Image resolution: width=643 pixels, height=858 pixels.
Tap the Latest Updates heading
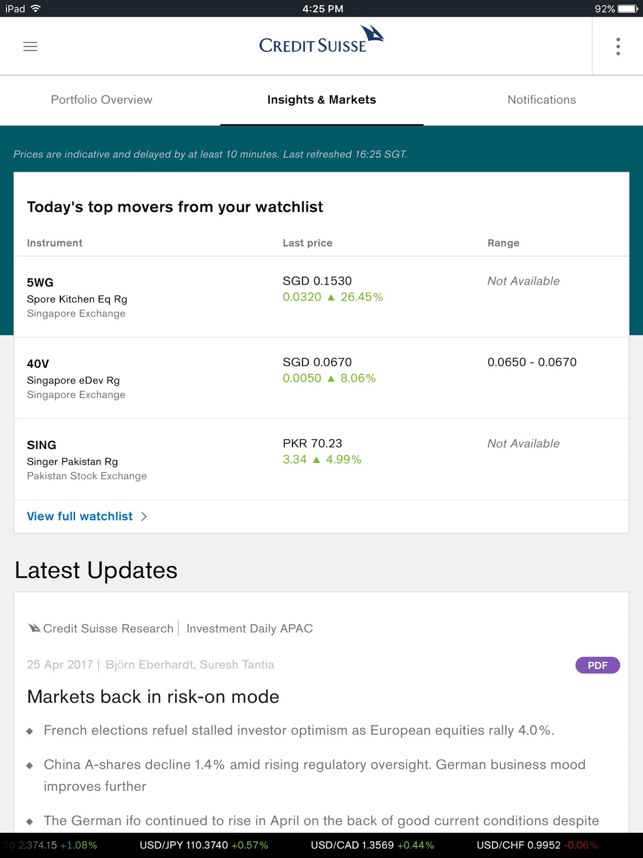(x=96, y=570)
